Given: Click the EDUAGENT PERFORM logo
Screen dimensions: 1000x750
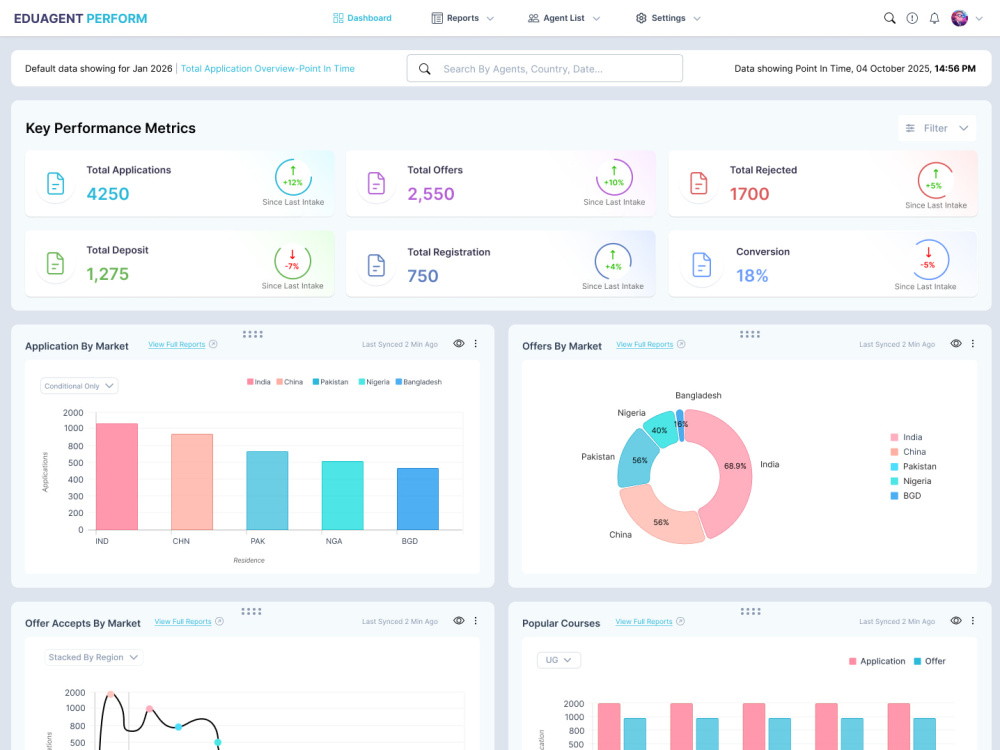Looking at the screenshot, I should (80, 18).
